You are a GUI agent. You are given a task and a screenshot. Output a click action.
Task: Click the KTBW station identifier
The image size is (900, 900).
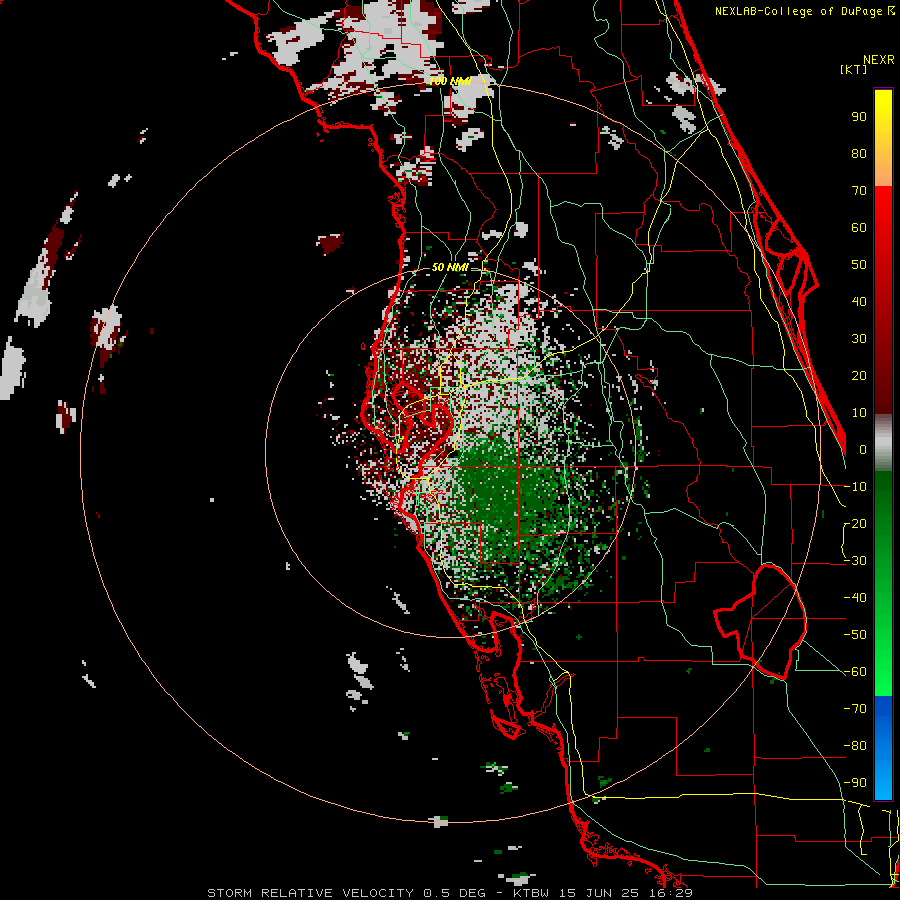(530, 893)
